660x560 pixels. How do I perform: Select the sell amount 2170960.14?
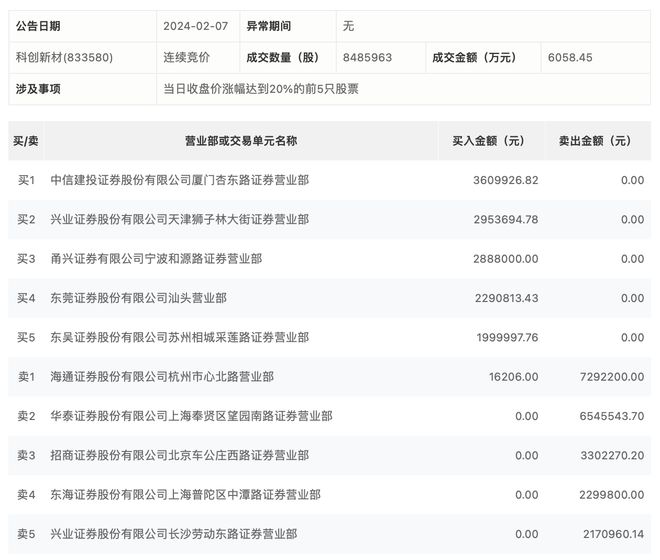click(614, 534)
